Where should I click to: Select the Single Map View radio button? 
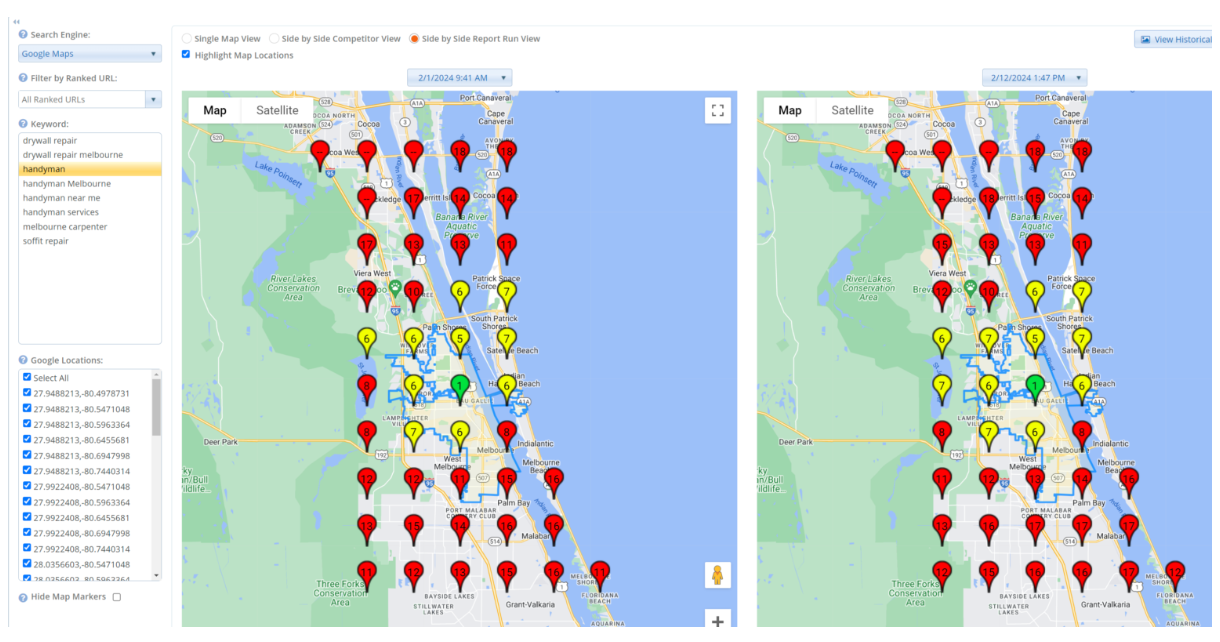click(188, 39)
